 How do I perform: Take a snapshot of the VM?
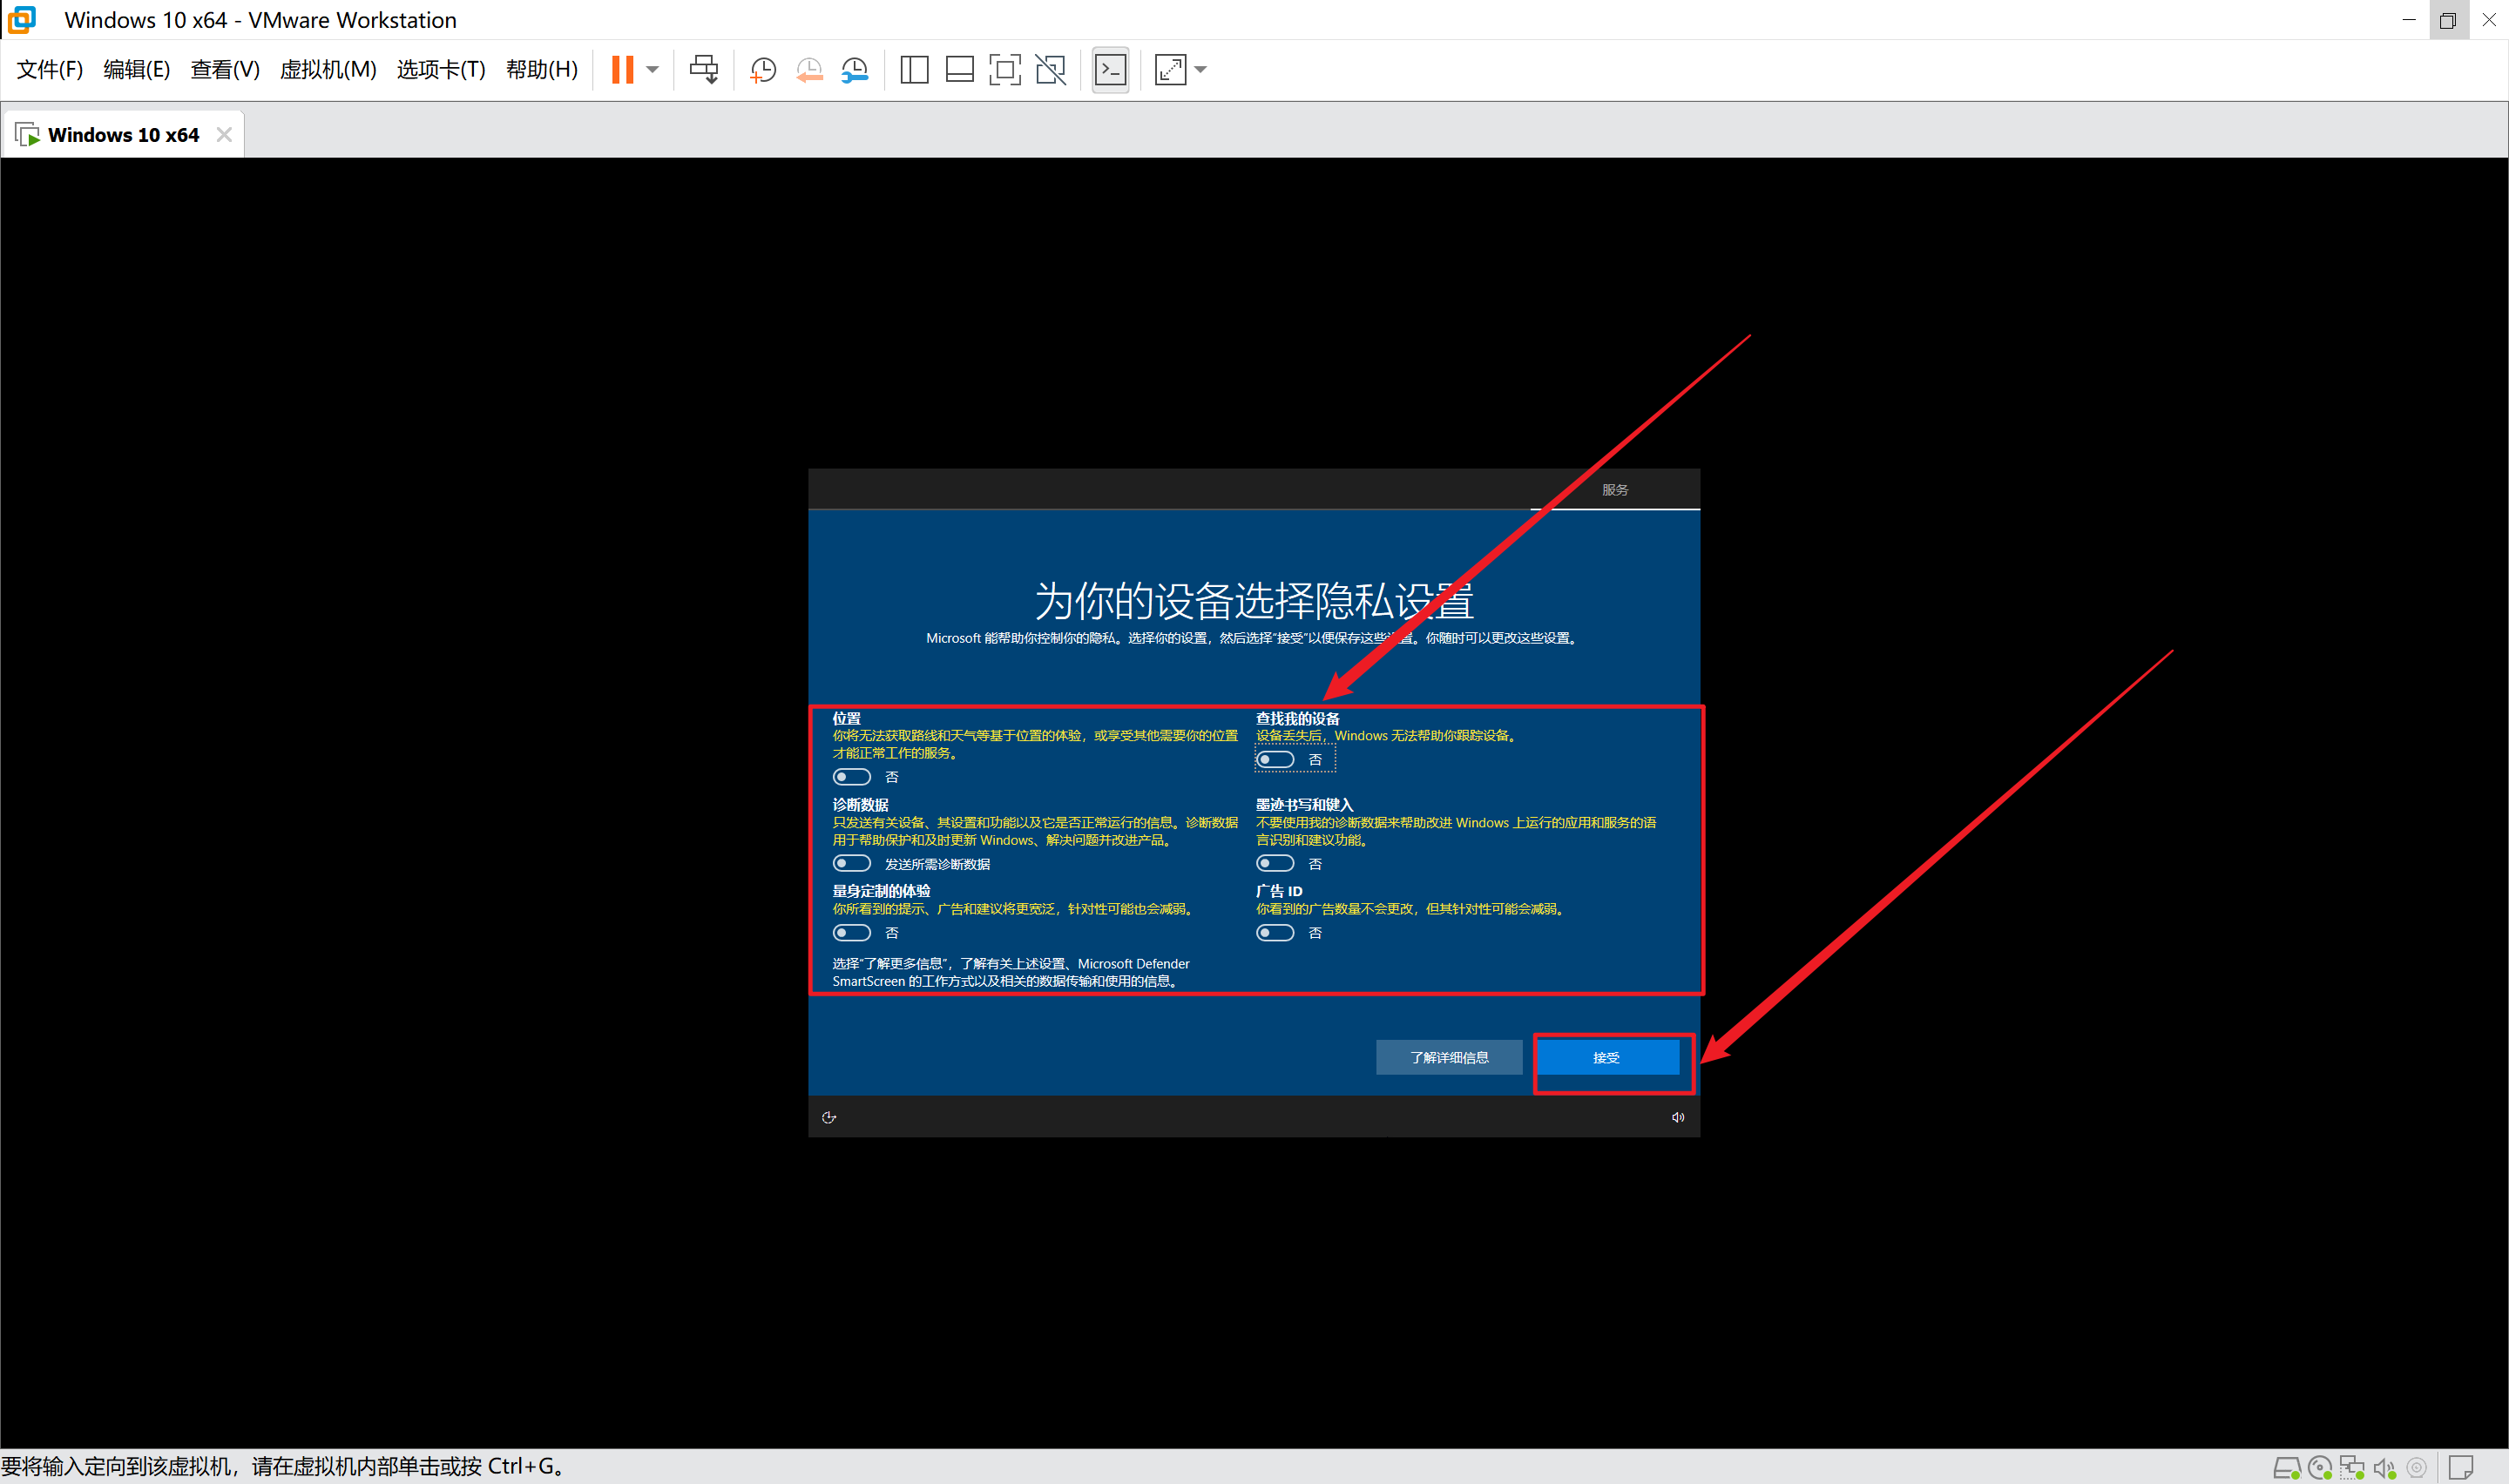(763, 69)
